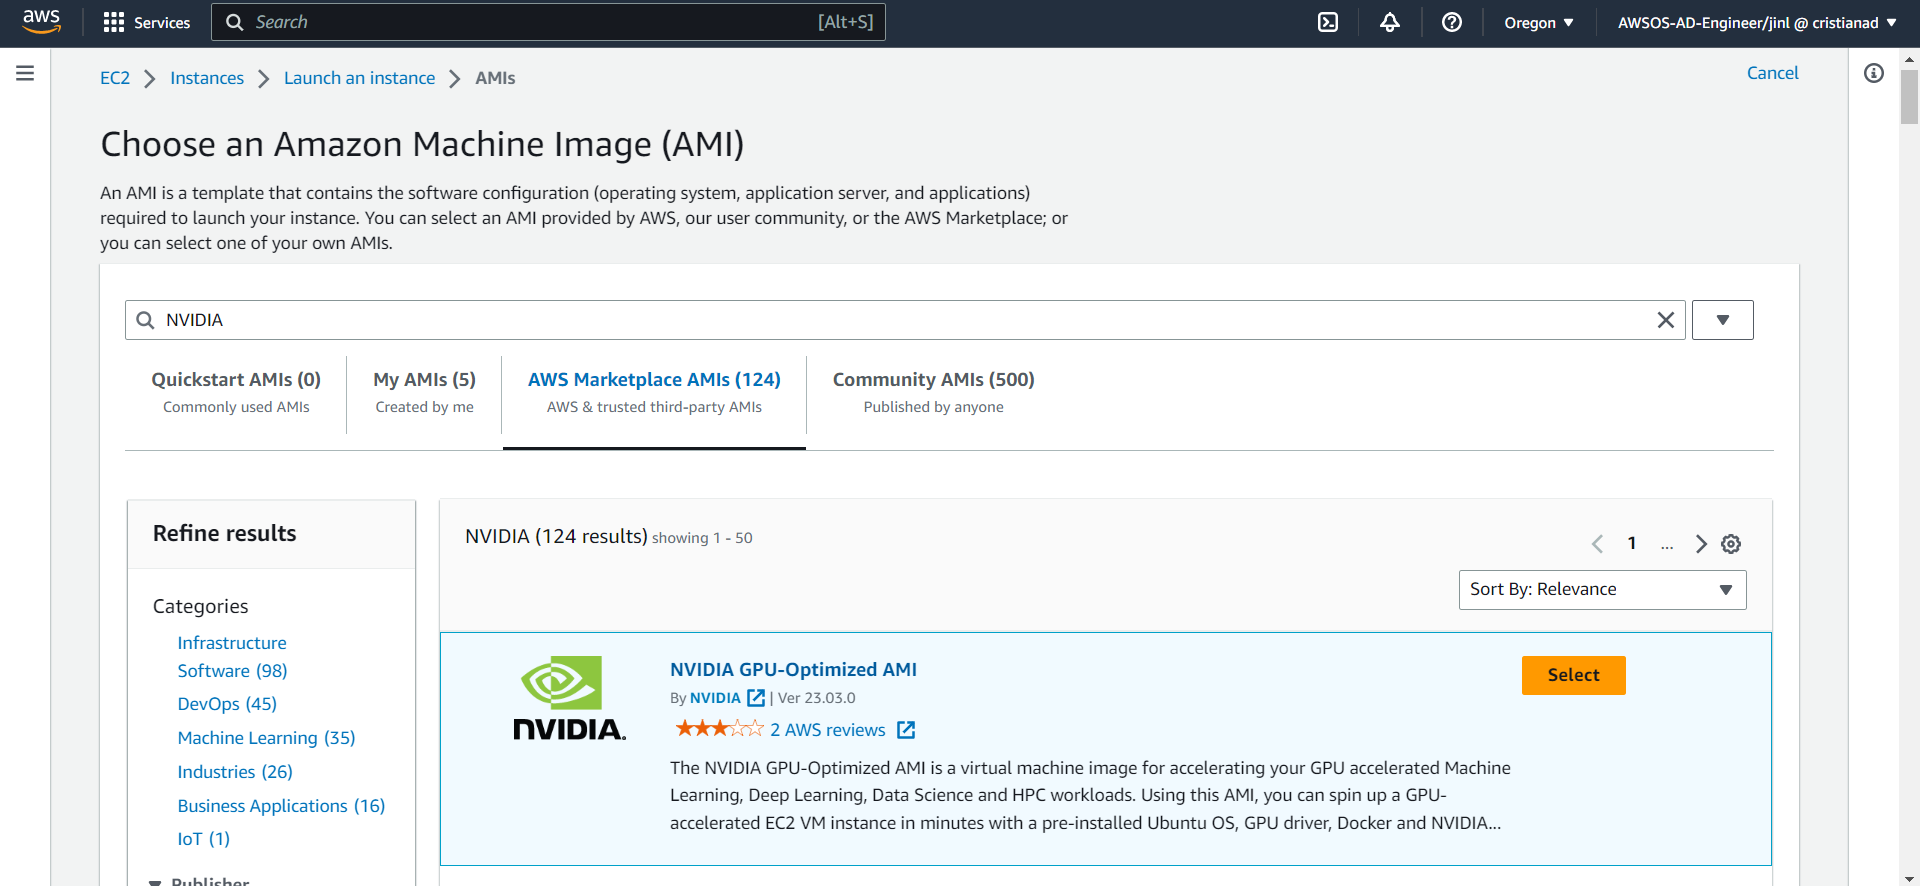Switch to the Quickstart AMIs tab

236,392
